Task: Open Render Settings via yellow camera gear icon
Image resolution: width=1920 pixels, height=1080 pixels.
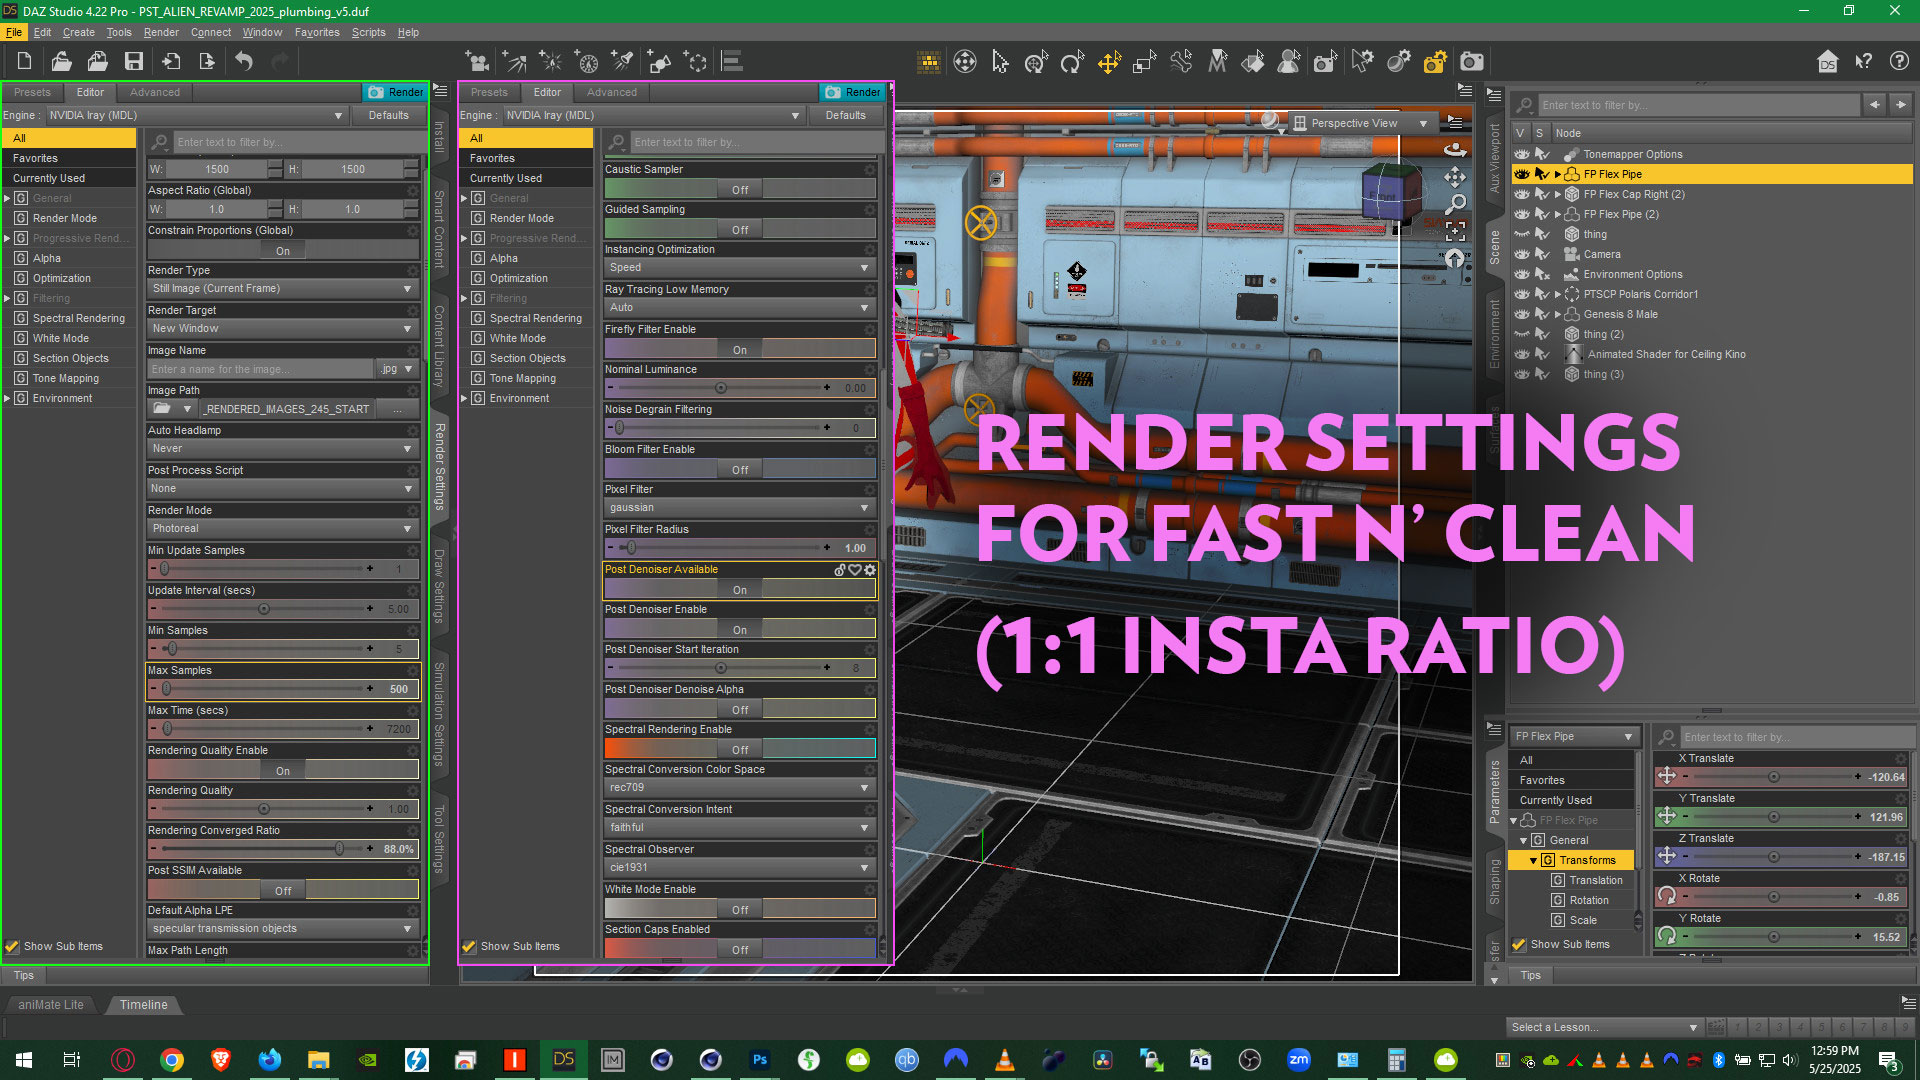Action: pyautogui.click(x=1435, y=62)
